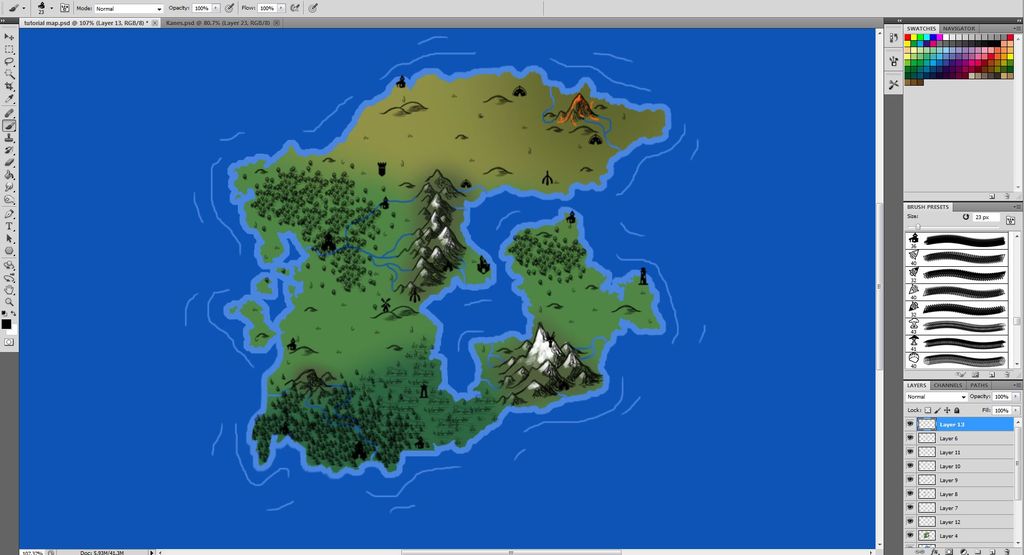Pick the Crop tool
This screenshot has width=1024, height=555.
[x=9, y=87]
